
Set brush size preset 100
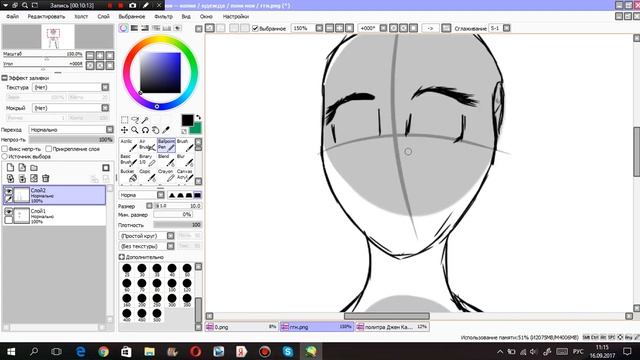172,285
